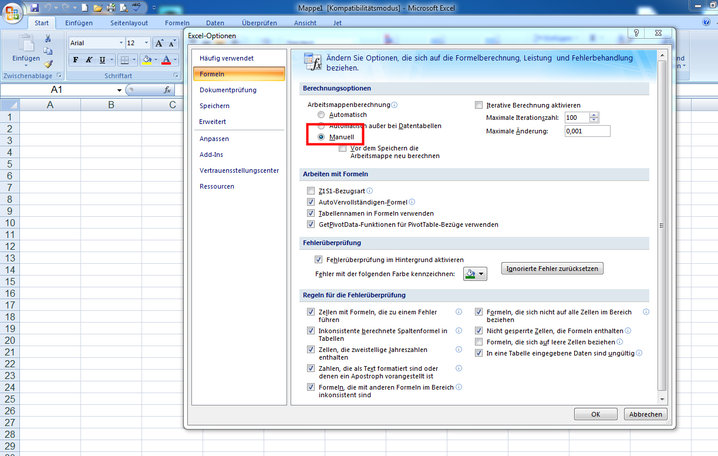Open Schriftart group dialog launcher

[x=176, y=76]
